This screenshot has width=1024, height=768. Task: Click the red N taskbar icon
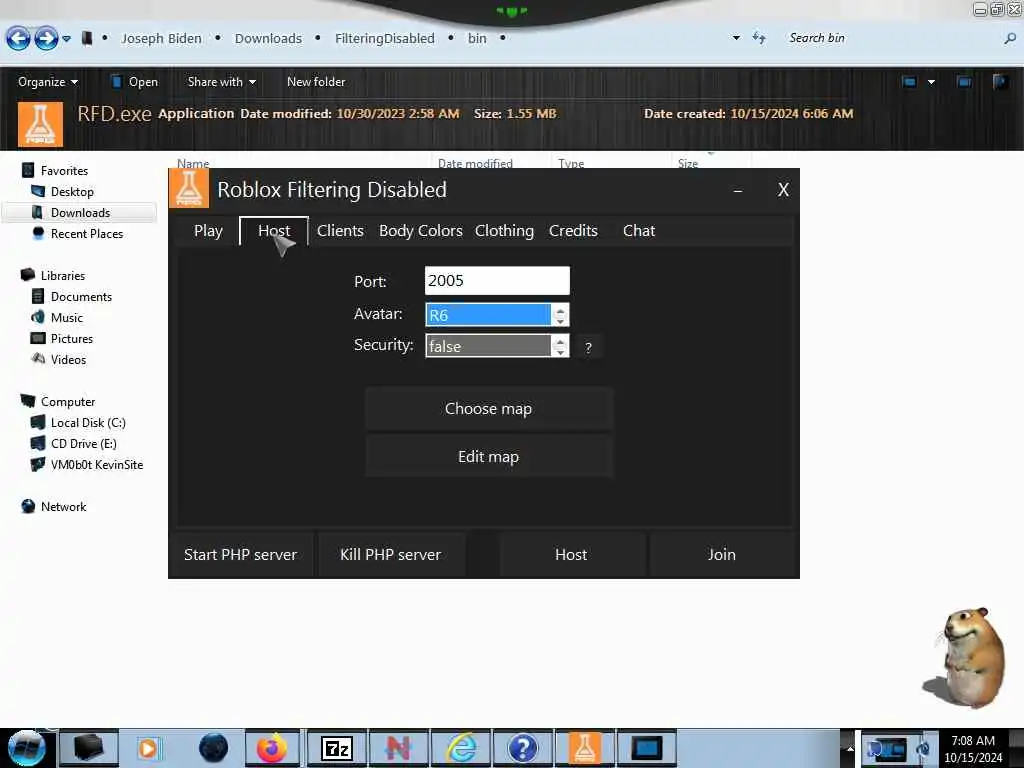point(398,748)
